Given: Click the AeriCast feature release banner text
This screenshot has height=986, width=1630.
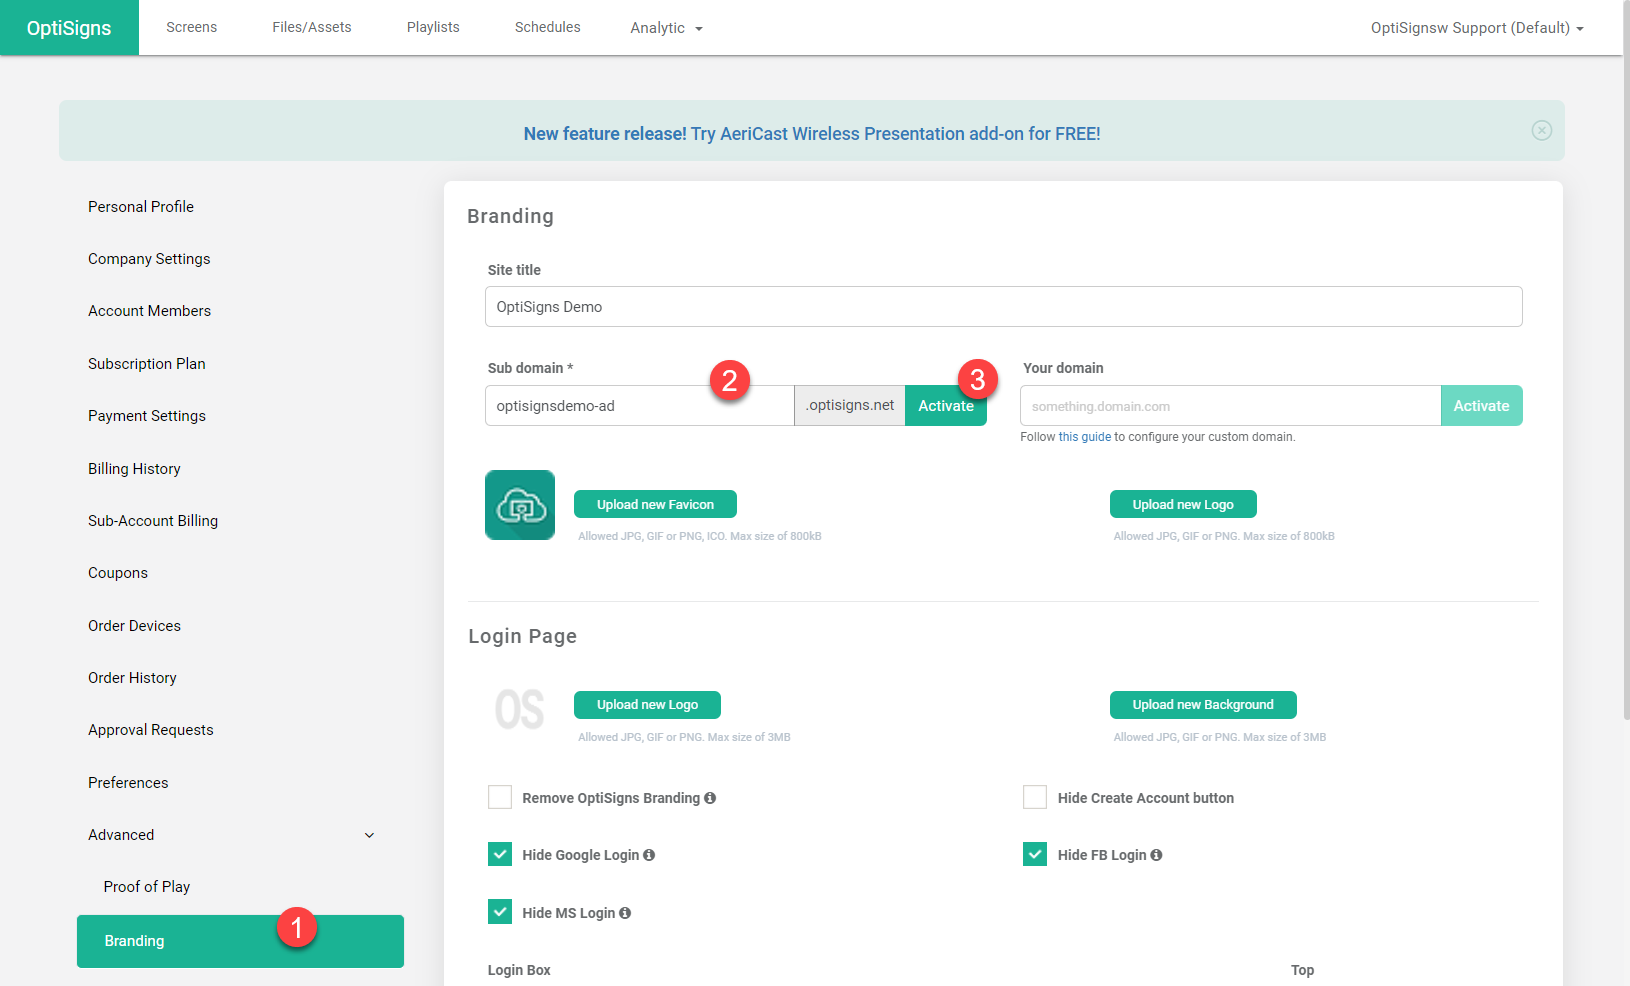Looking at the screenshot, I should [812, 134].
